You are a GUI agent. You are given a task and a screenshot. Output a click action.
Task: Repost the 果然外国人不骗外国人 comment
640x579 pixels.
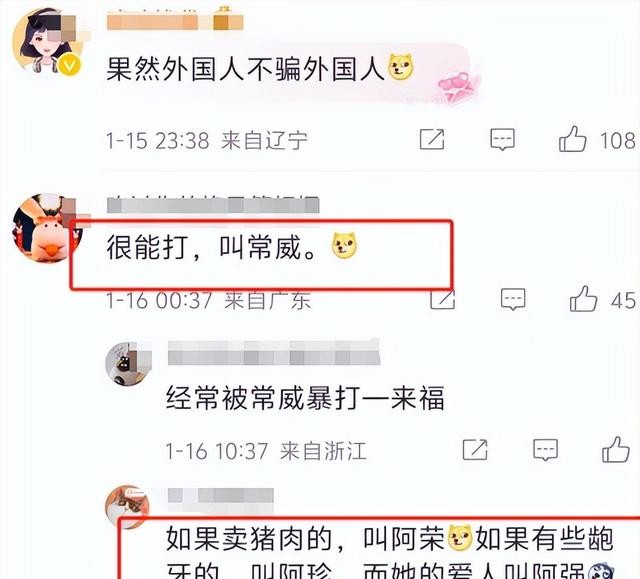(x=432, y=139)
